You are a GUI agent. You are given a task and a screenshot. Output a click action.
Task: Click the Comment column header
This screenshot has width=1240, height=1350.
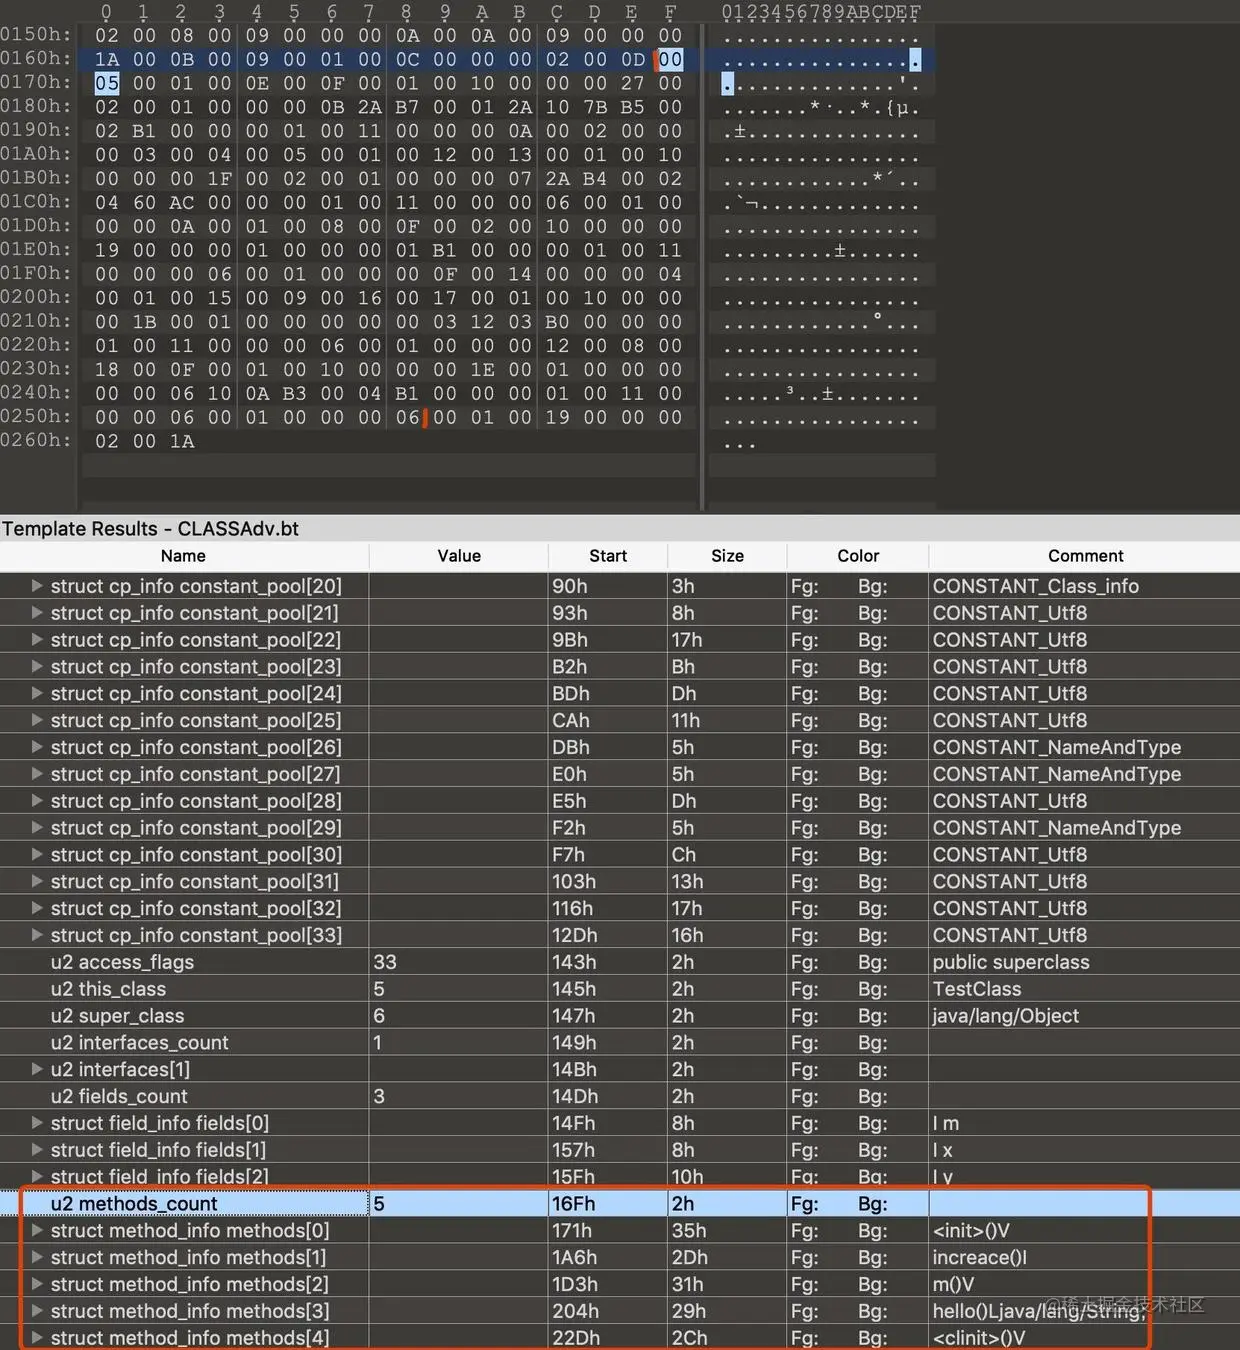coord(1085,556)
